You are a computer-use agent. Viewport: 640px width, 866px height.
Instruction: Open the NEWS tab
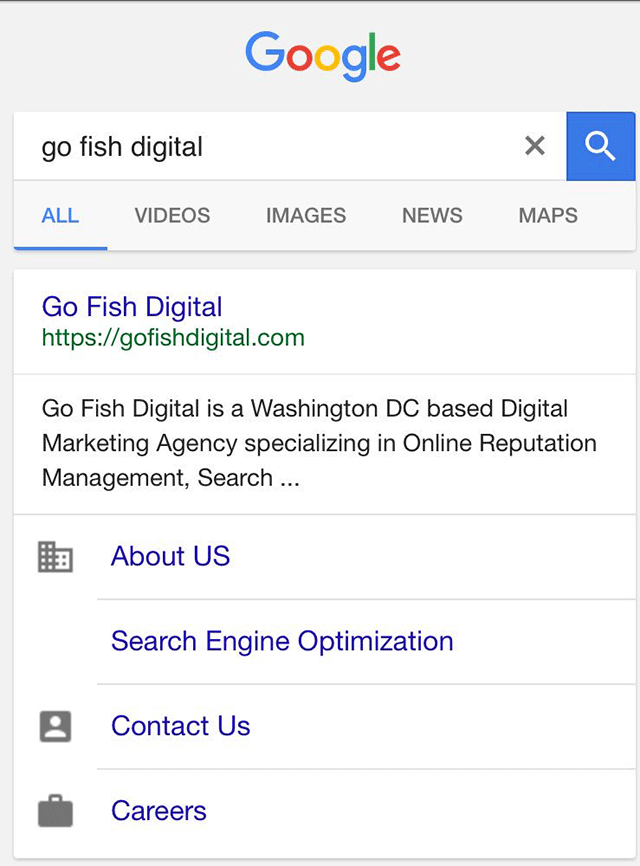tap(431, 215)
